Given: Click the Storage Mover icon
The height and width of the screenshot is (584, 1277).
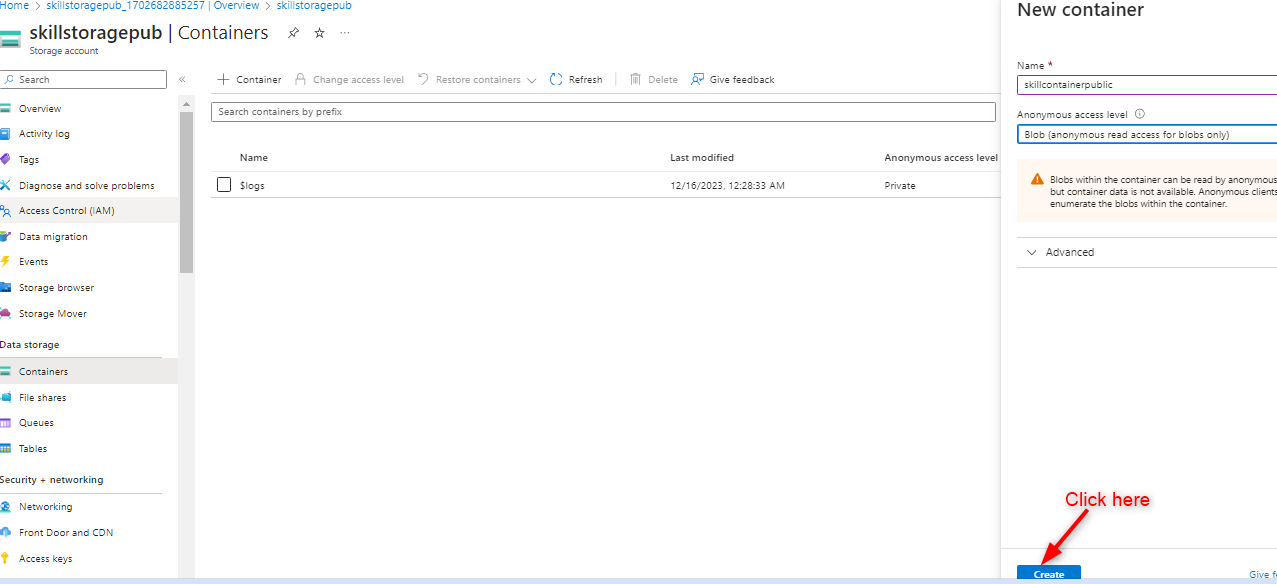Looking at the screenshot, I should click(6, 313).
